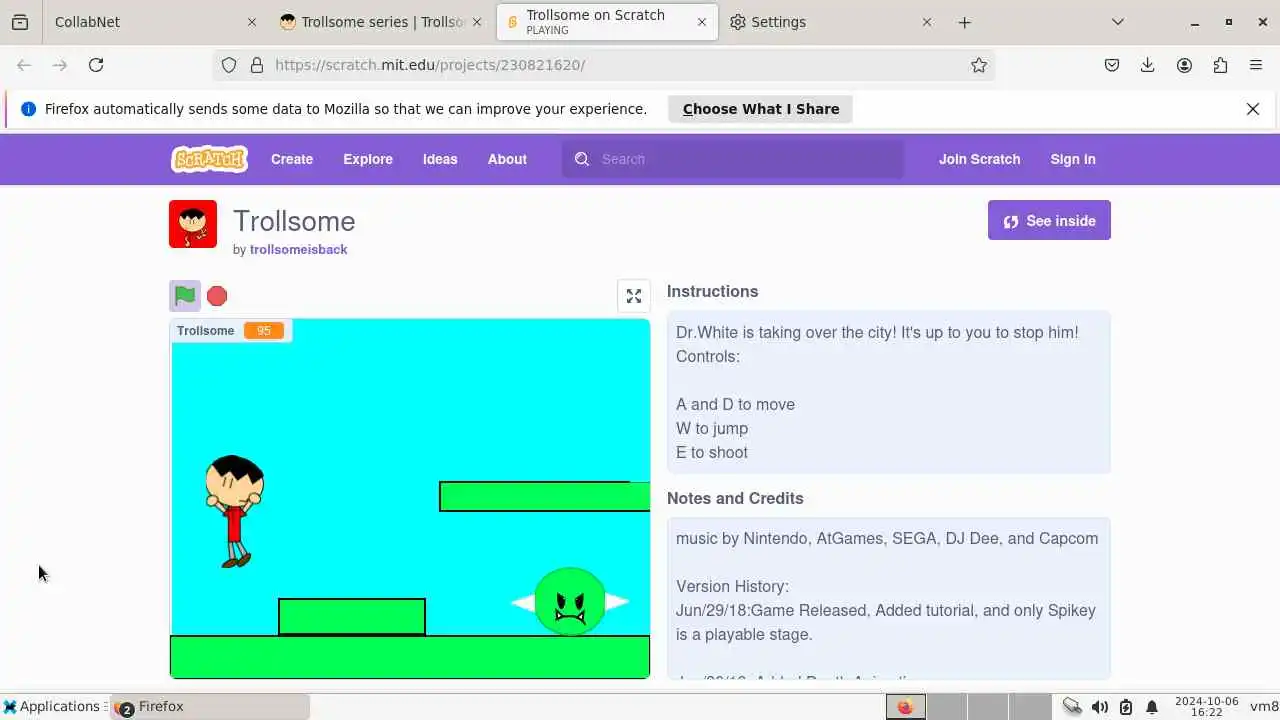Click the site security padlock icon
The image size is (1280, 720).
(257, 65)
